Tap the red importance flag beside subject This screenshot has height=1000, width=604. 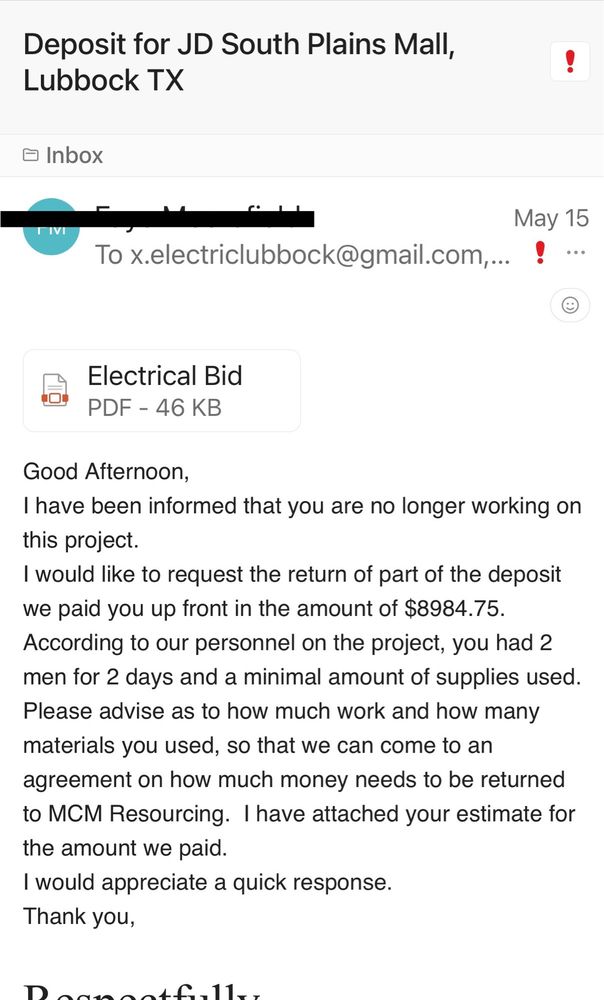[x=570, y=61]
